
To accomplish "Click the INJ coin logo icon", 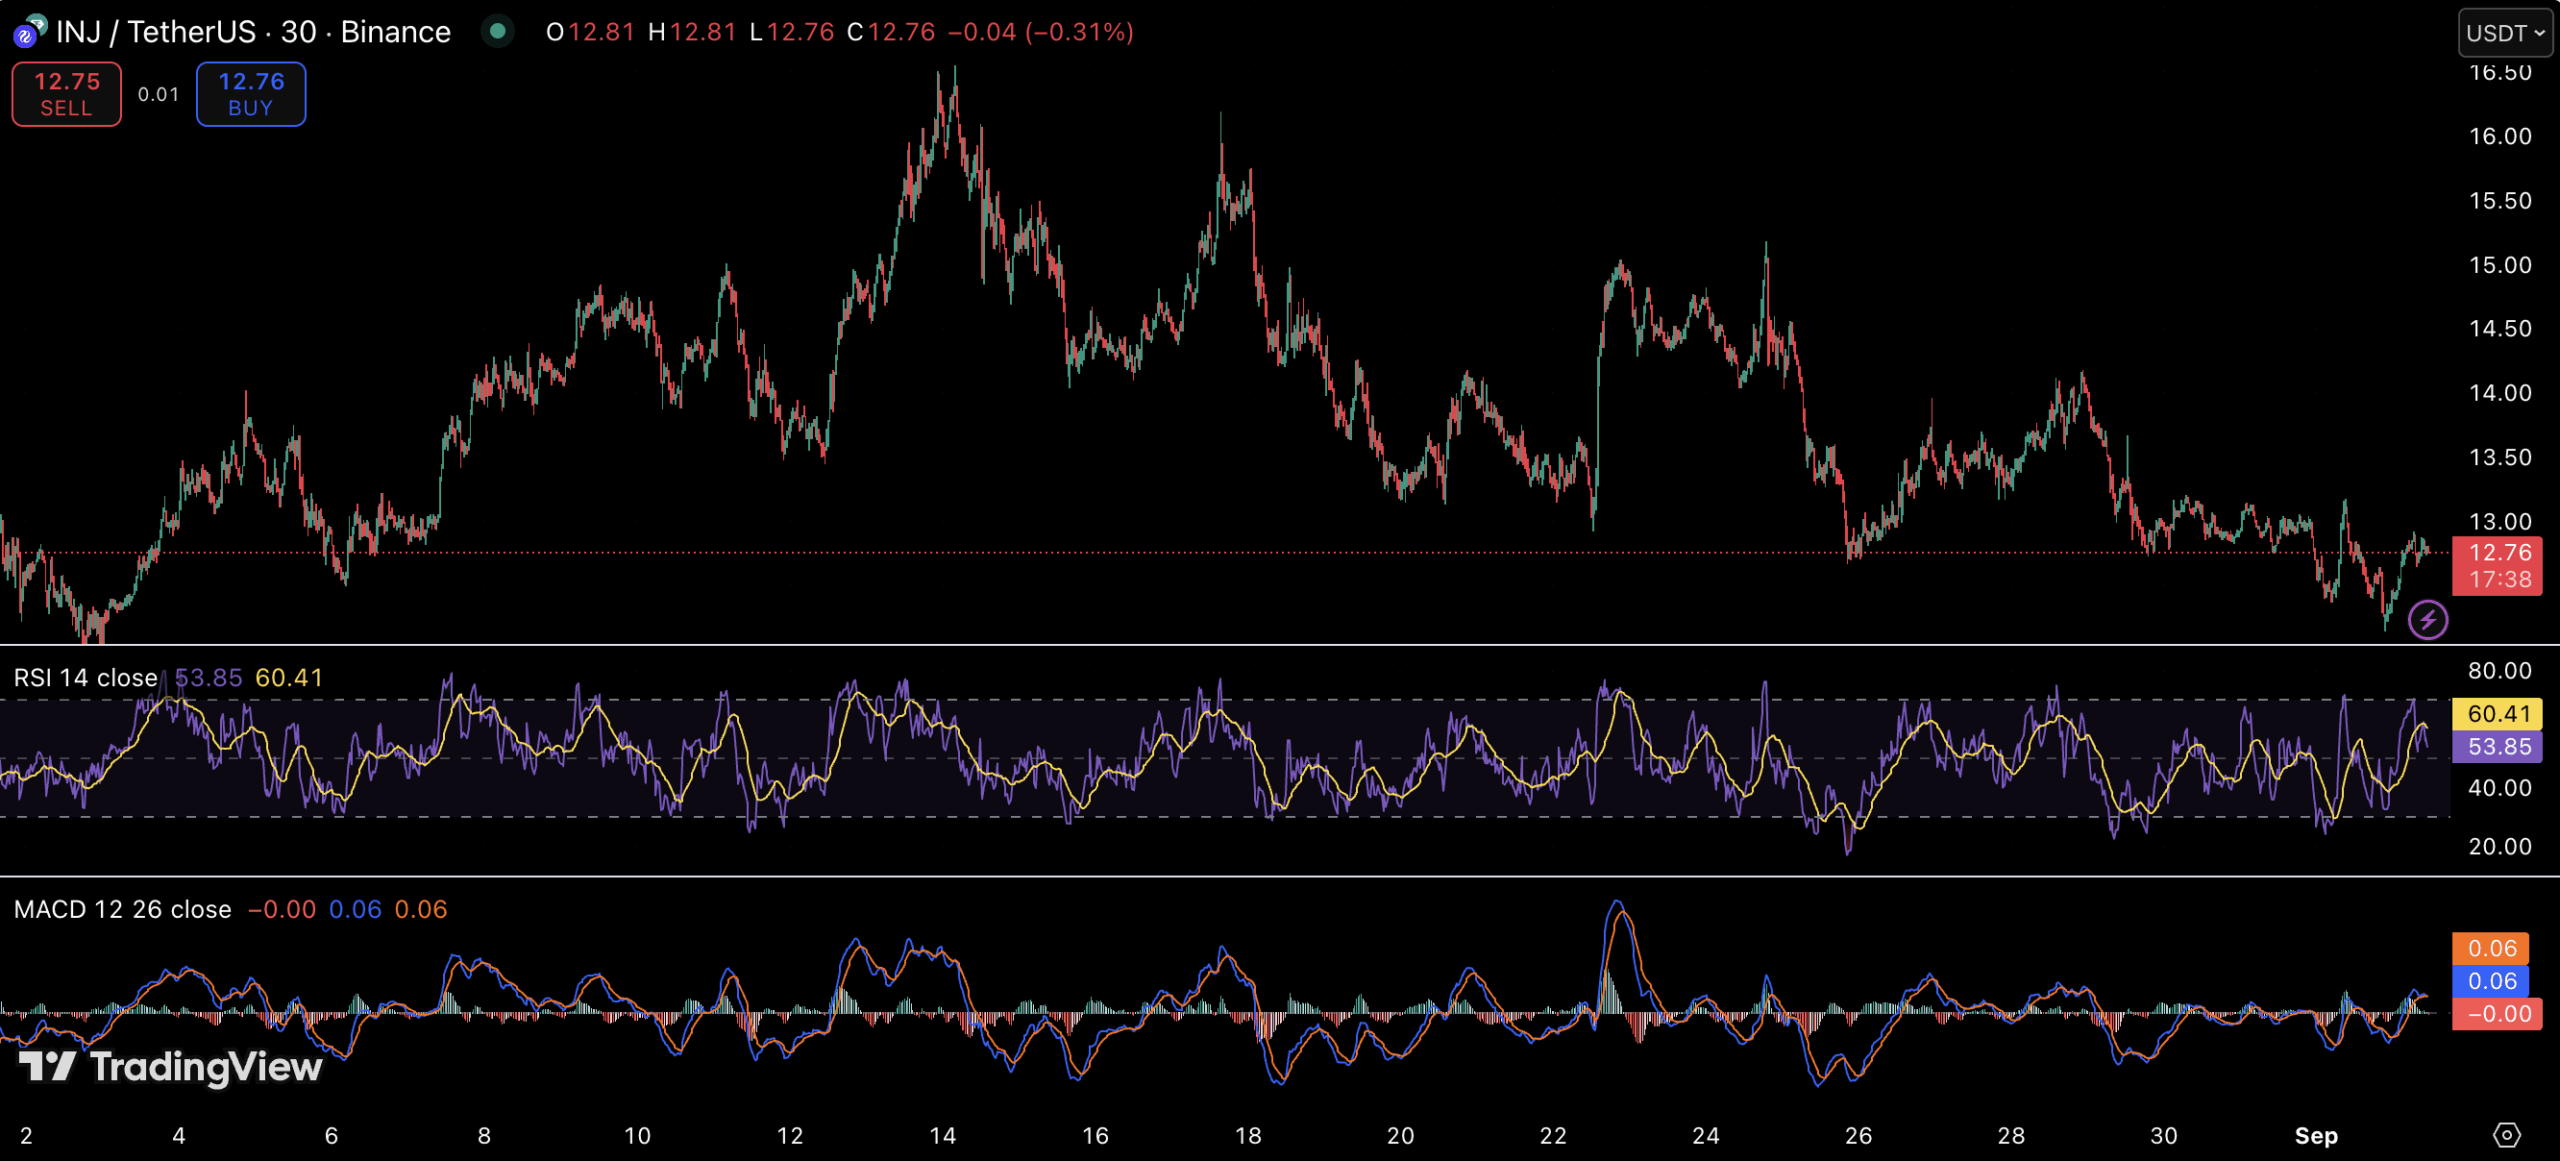I will (x=28, y=32).
